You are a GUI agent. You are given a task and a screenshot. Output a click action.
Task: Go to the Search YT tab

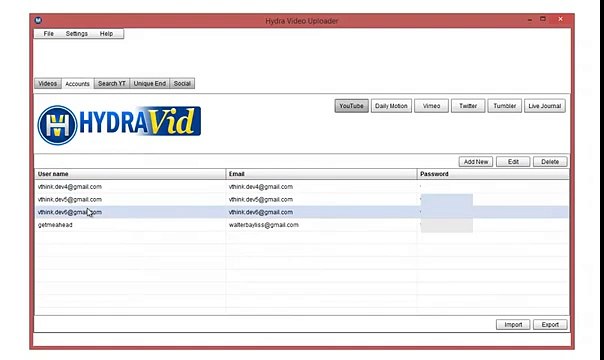coord(112,84)
